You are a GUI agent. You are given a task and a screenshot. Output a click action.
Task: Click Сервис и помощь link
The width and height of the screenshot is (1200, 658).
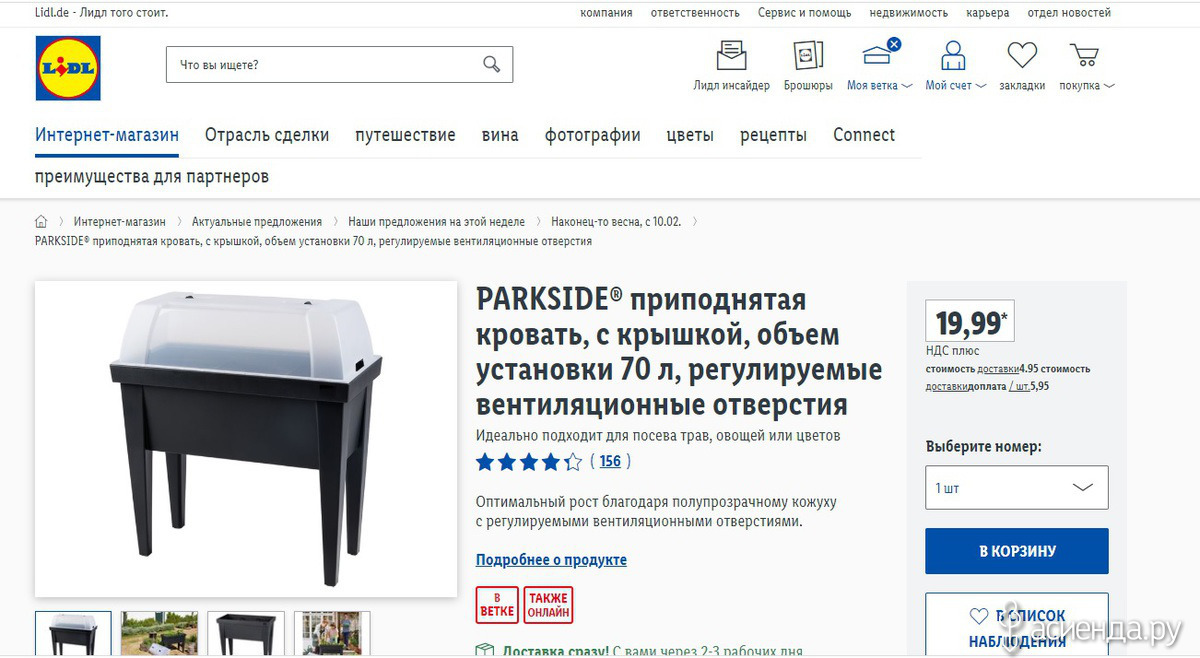click(804, 13)
